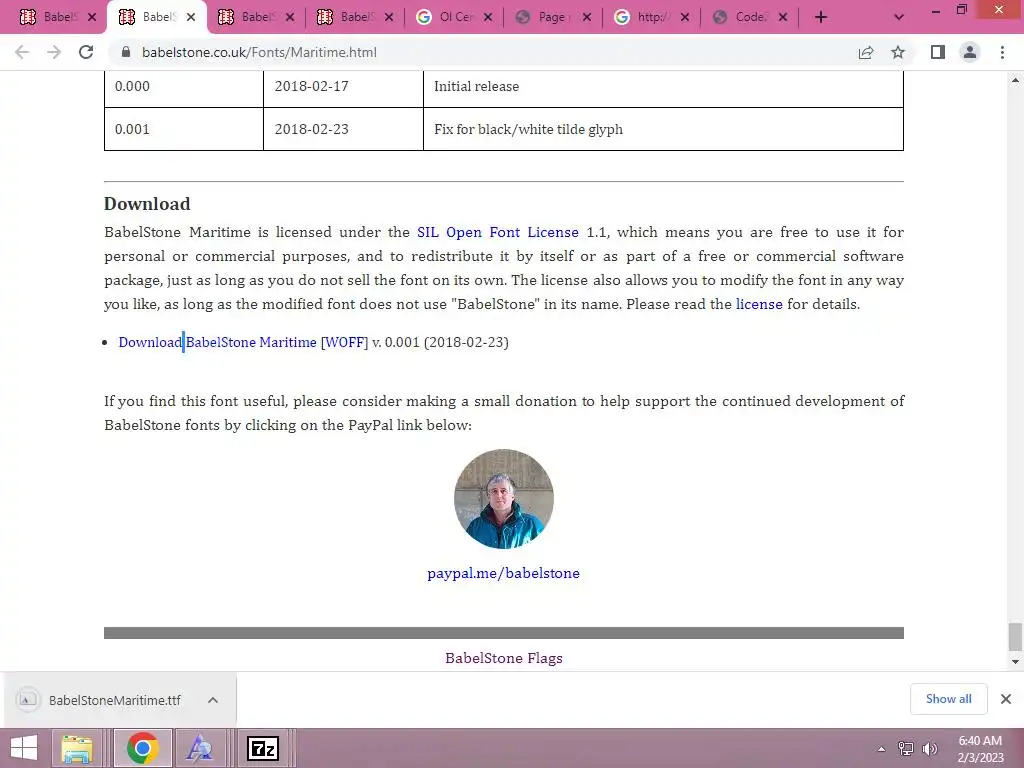
Task: Click Show all downloads button
Action: click(948, 699)
